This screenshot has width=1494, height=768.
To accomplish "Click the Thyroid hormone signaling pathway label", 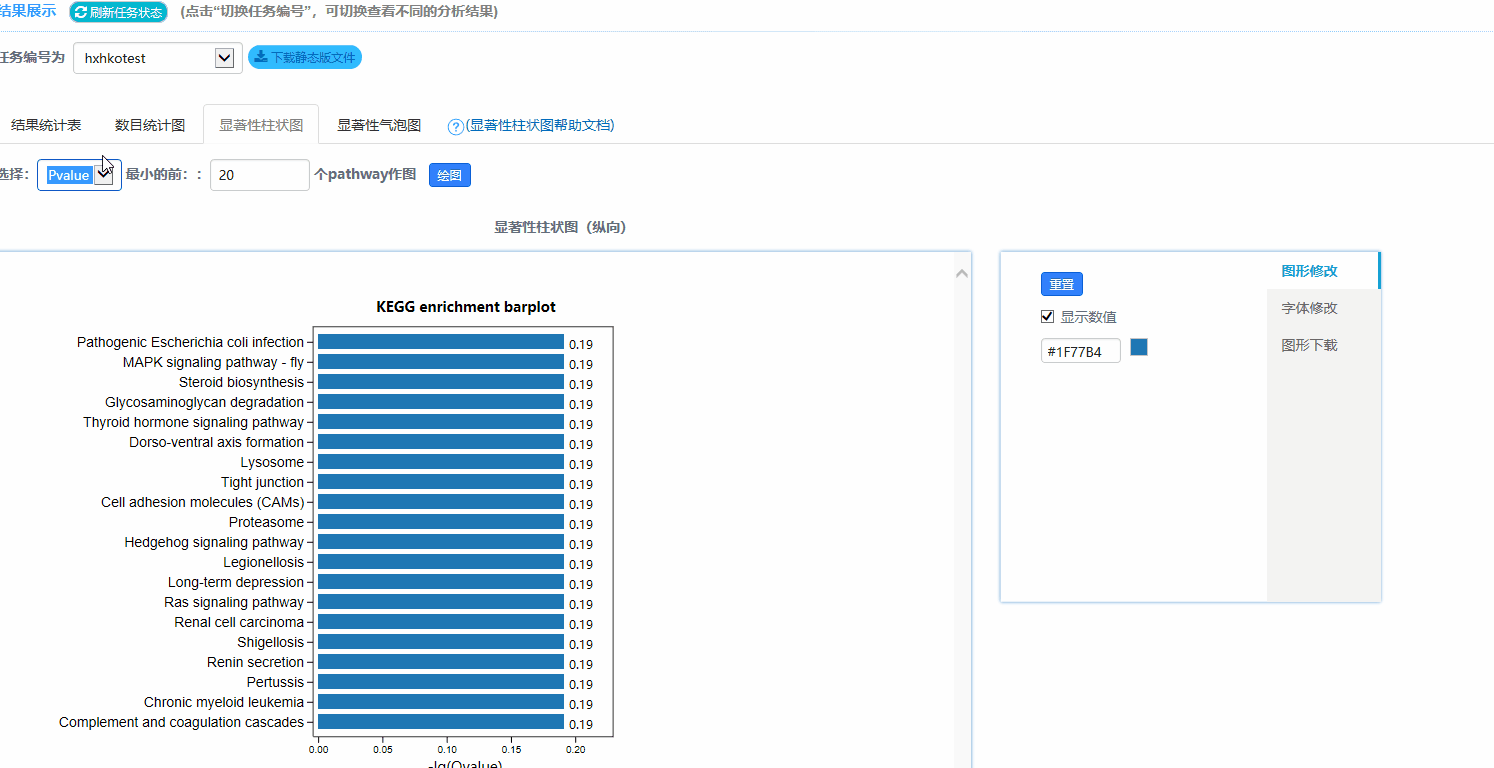I will point(193,422).
